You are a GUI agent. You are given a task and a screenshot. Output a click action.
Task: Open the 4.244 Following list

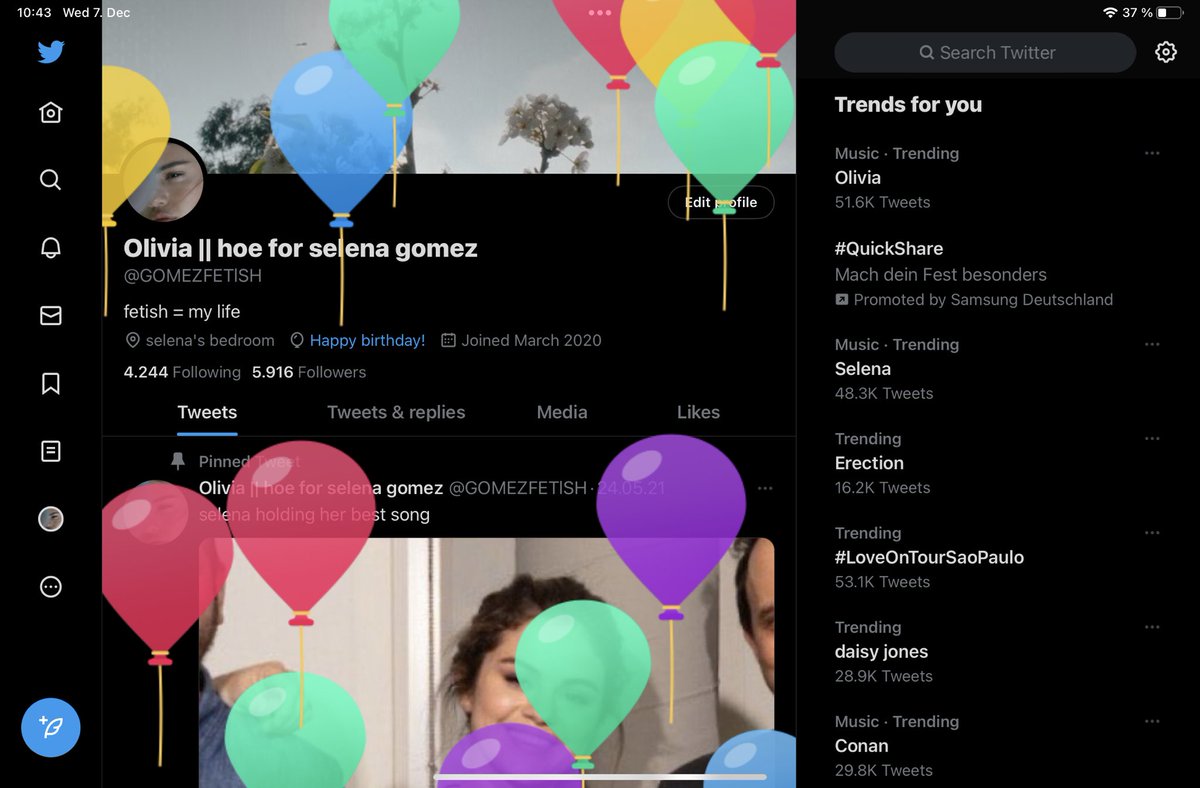pos(182,372)
